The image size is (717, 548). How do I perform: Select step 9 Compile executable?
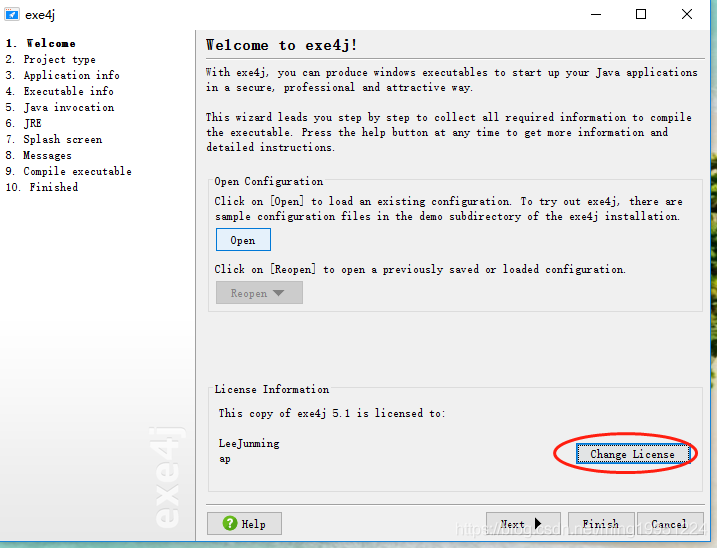[x=69, y=172]
